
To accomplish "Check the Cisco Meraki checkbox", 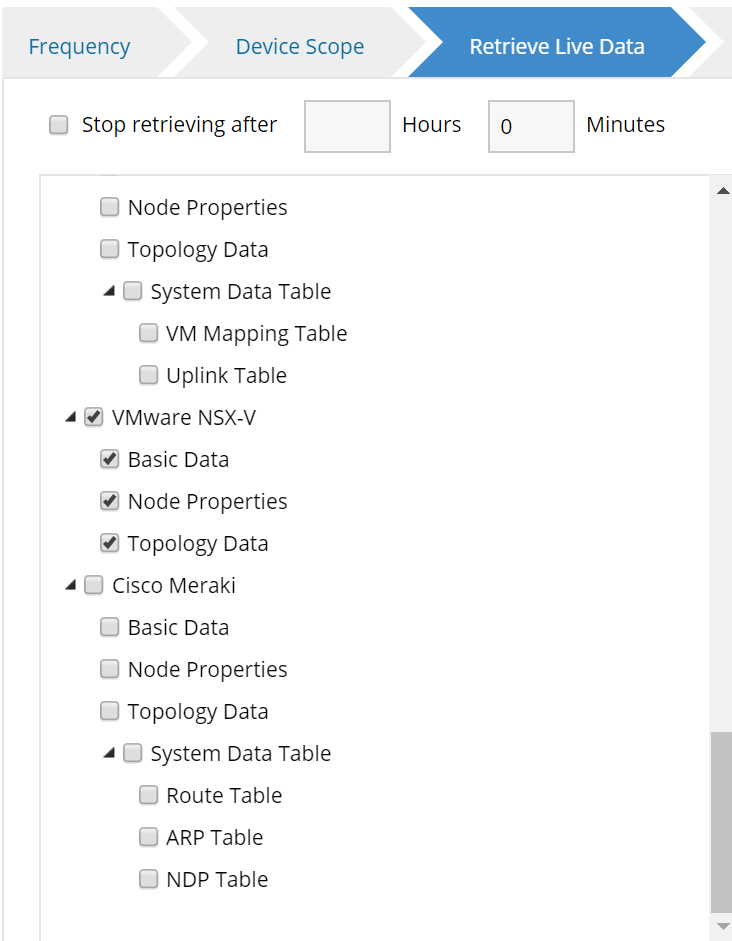I will pos(94,586).
